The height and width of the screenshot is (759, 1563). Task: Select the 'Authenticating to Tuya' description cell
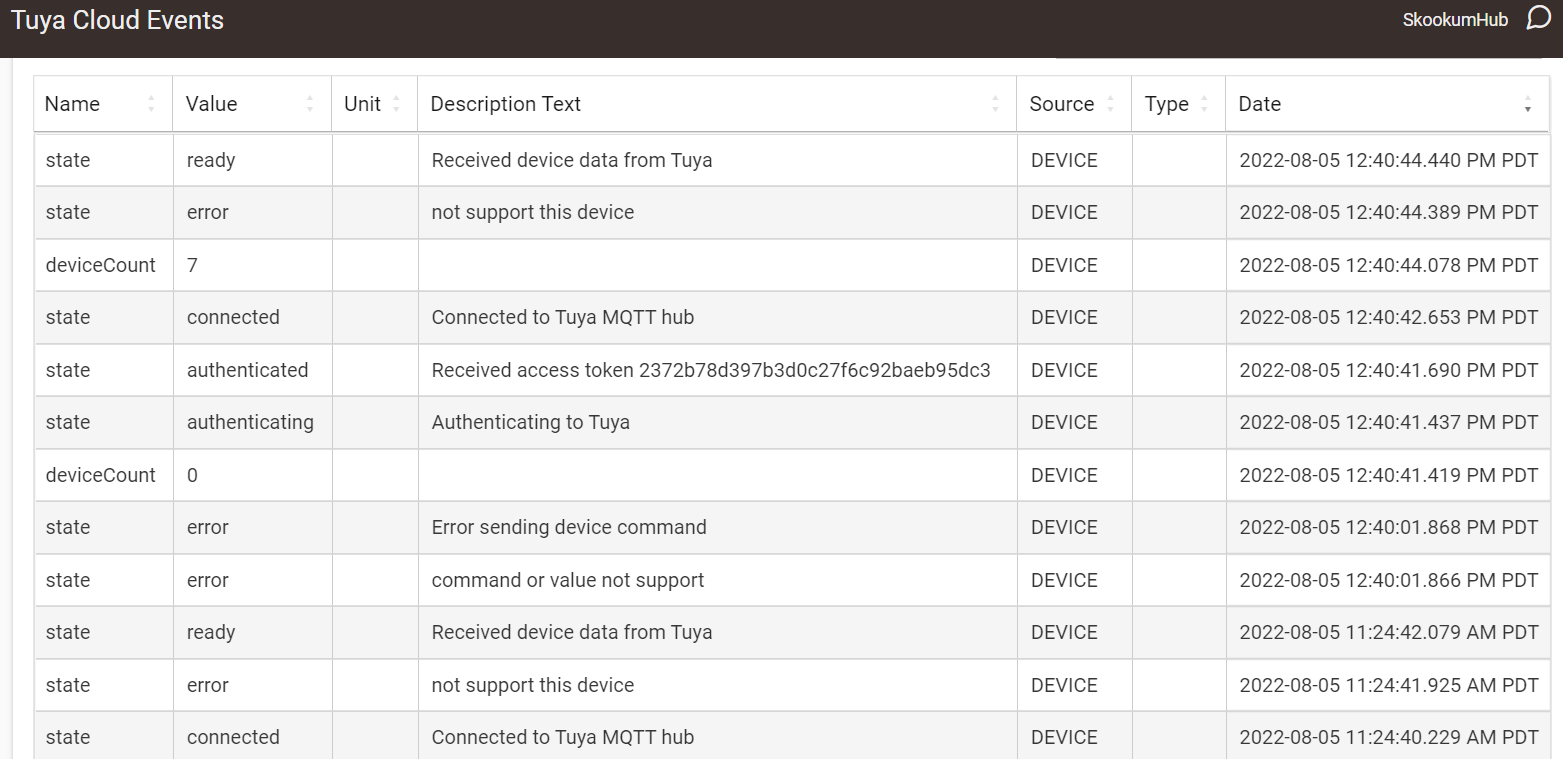[530, 422]
